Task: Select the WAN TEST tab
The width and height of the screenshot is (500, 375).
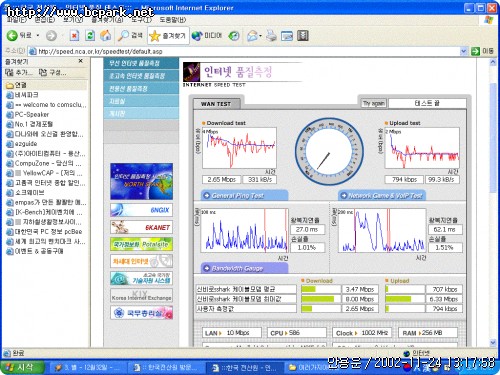Action: (216, 104)
